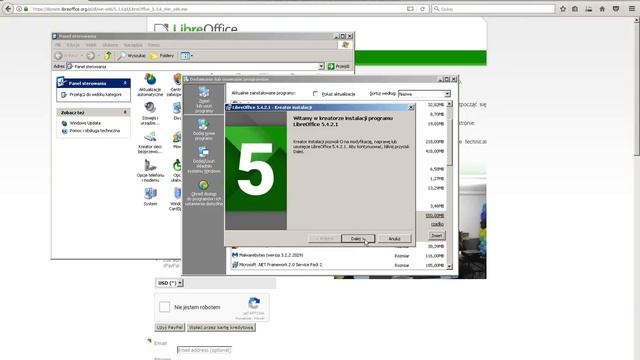Screen dimensions: 640x360
Task: Open Pomoc i obsługa techniczna link
Action: coord(94,131)
